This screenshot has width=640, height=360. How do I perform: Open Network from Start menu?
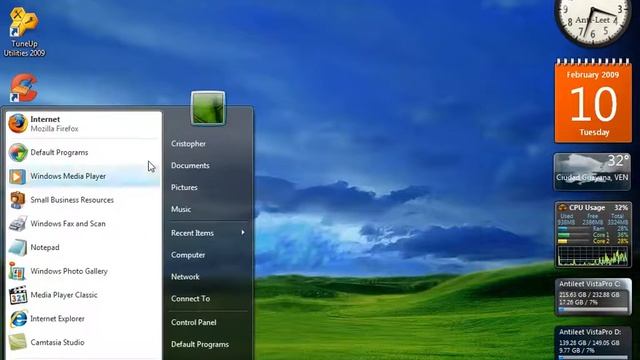click(185, 277)
